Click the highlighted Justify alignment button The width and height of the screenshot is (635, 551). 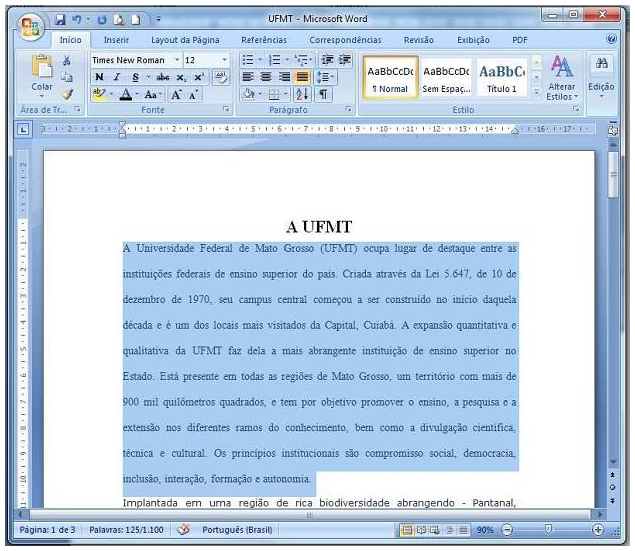302,77
